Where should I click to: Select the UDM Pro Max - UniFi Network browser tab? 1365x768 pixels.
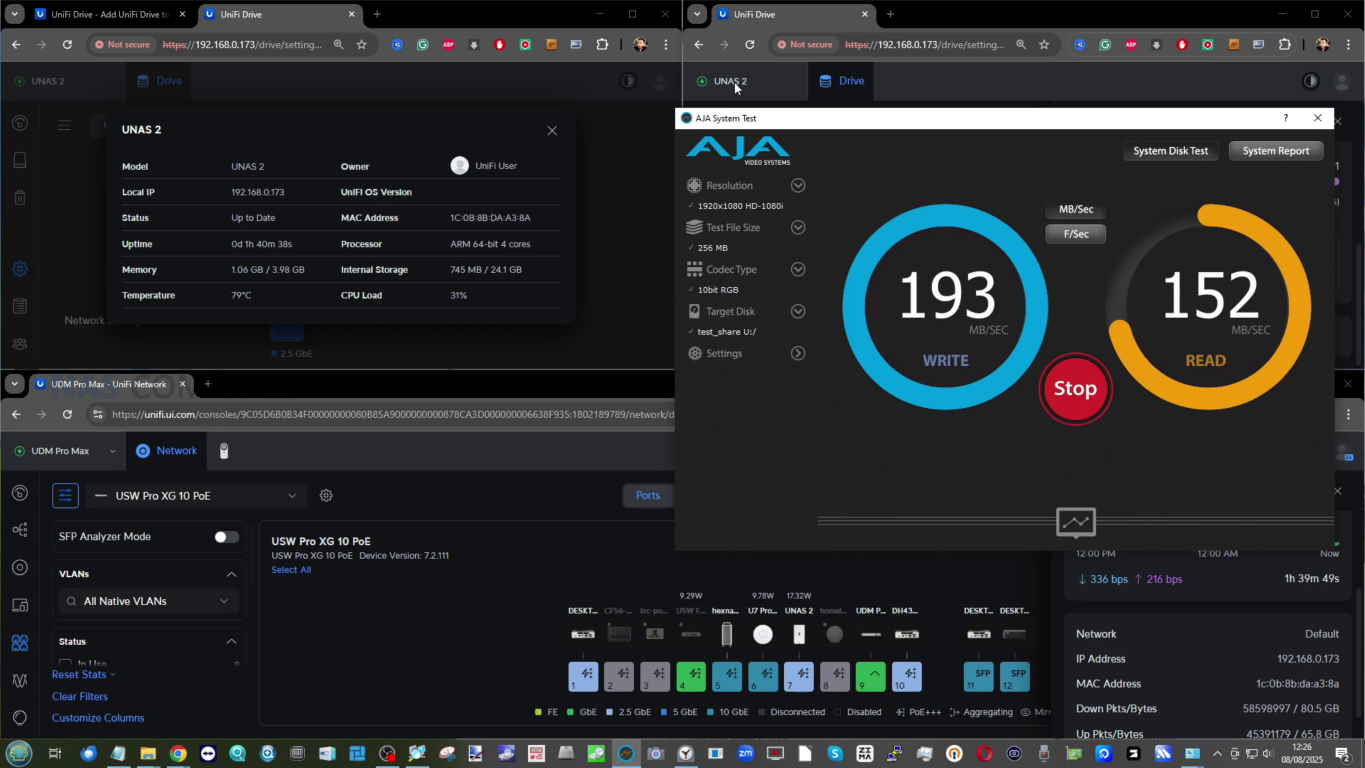point(108,384)
